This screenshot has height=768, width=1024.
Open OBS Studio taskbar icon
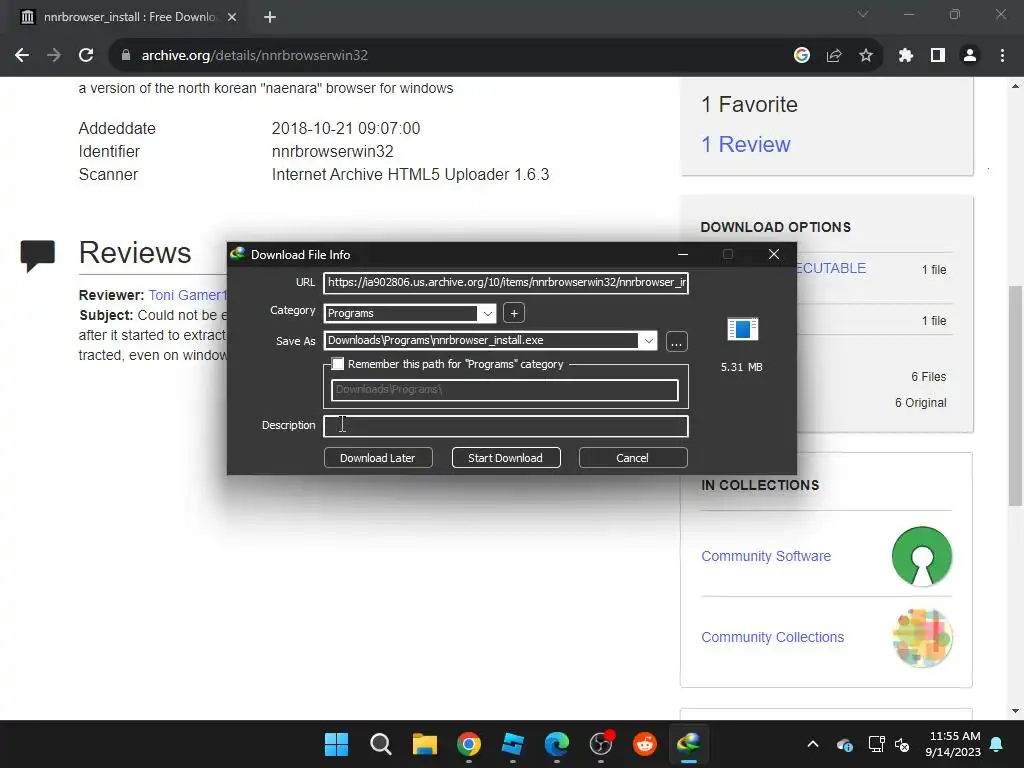pyautogui.click(x=601, y=744)
